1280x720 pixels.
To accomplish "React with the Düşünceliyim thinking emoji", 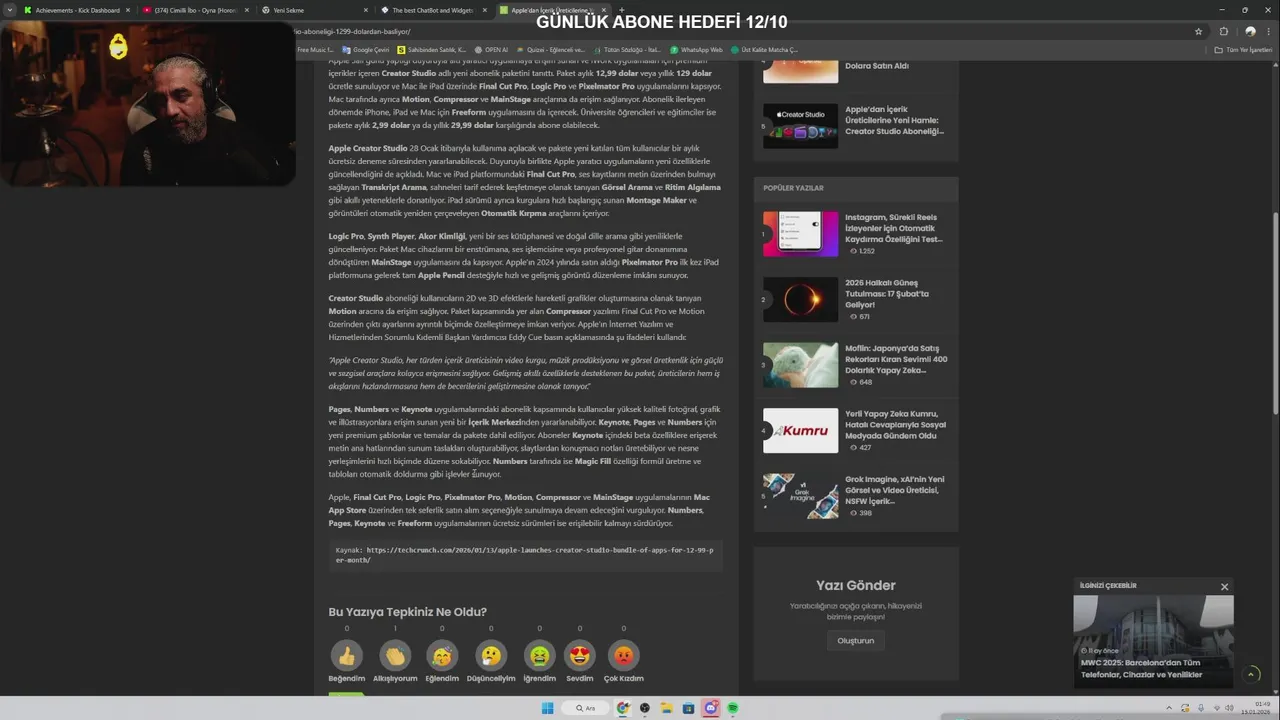I will point(491,656).
